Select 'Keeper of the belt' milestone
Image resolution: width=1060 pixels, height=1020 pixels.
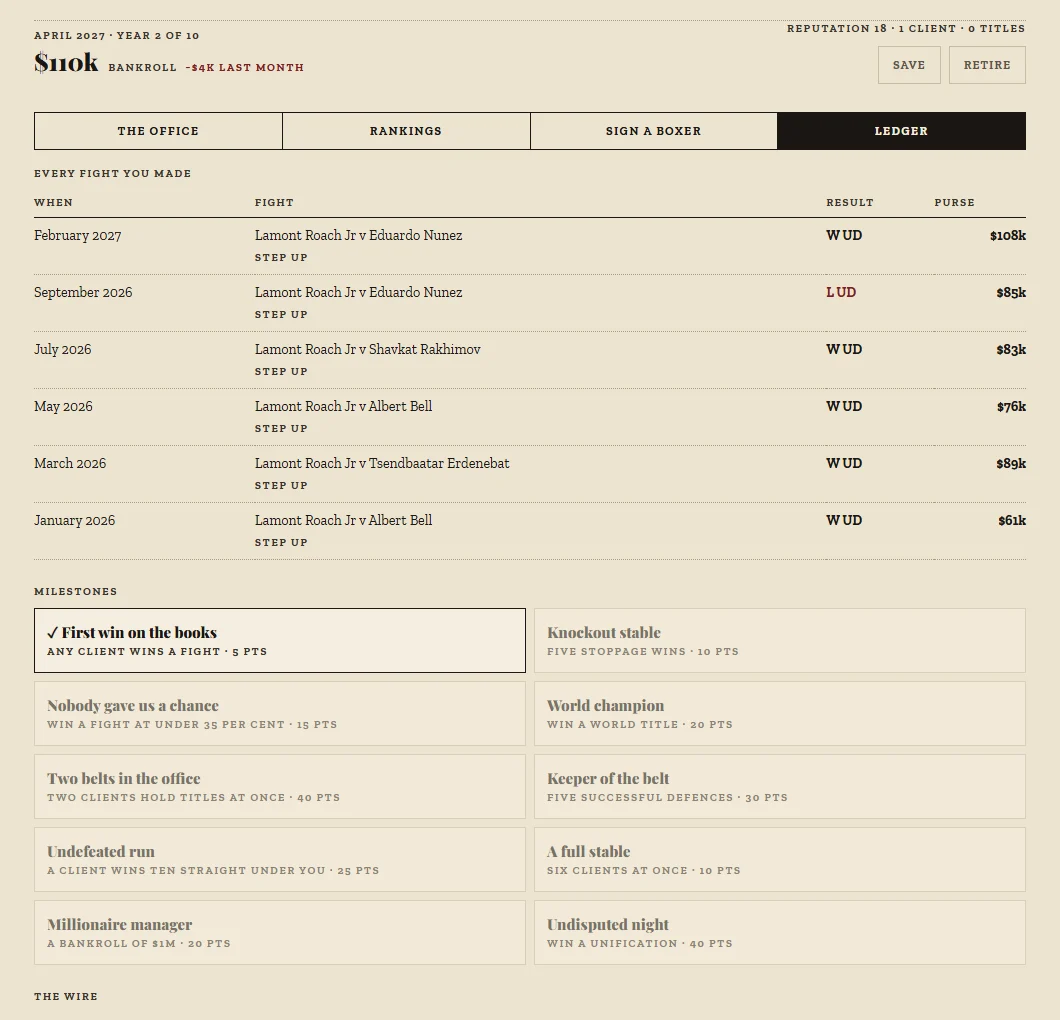[x=780, y=786]
